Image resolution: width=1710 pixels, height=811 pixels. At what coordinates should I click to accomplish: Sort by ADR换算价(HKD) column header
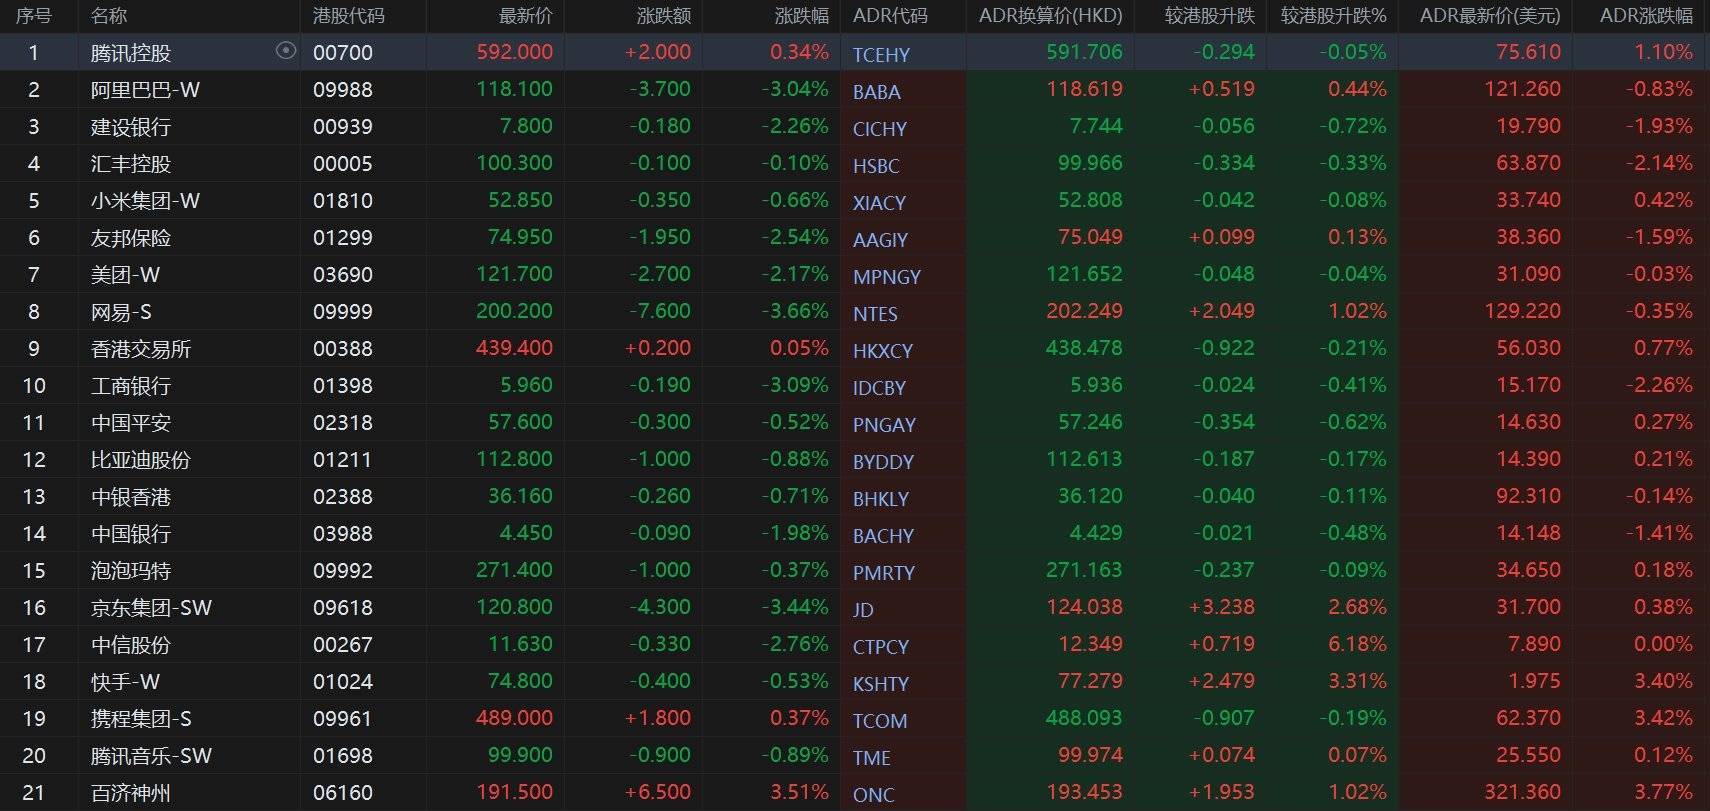pyautogui.click(x=1050, y=16)
